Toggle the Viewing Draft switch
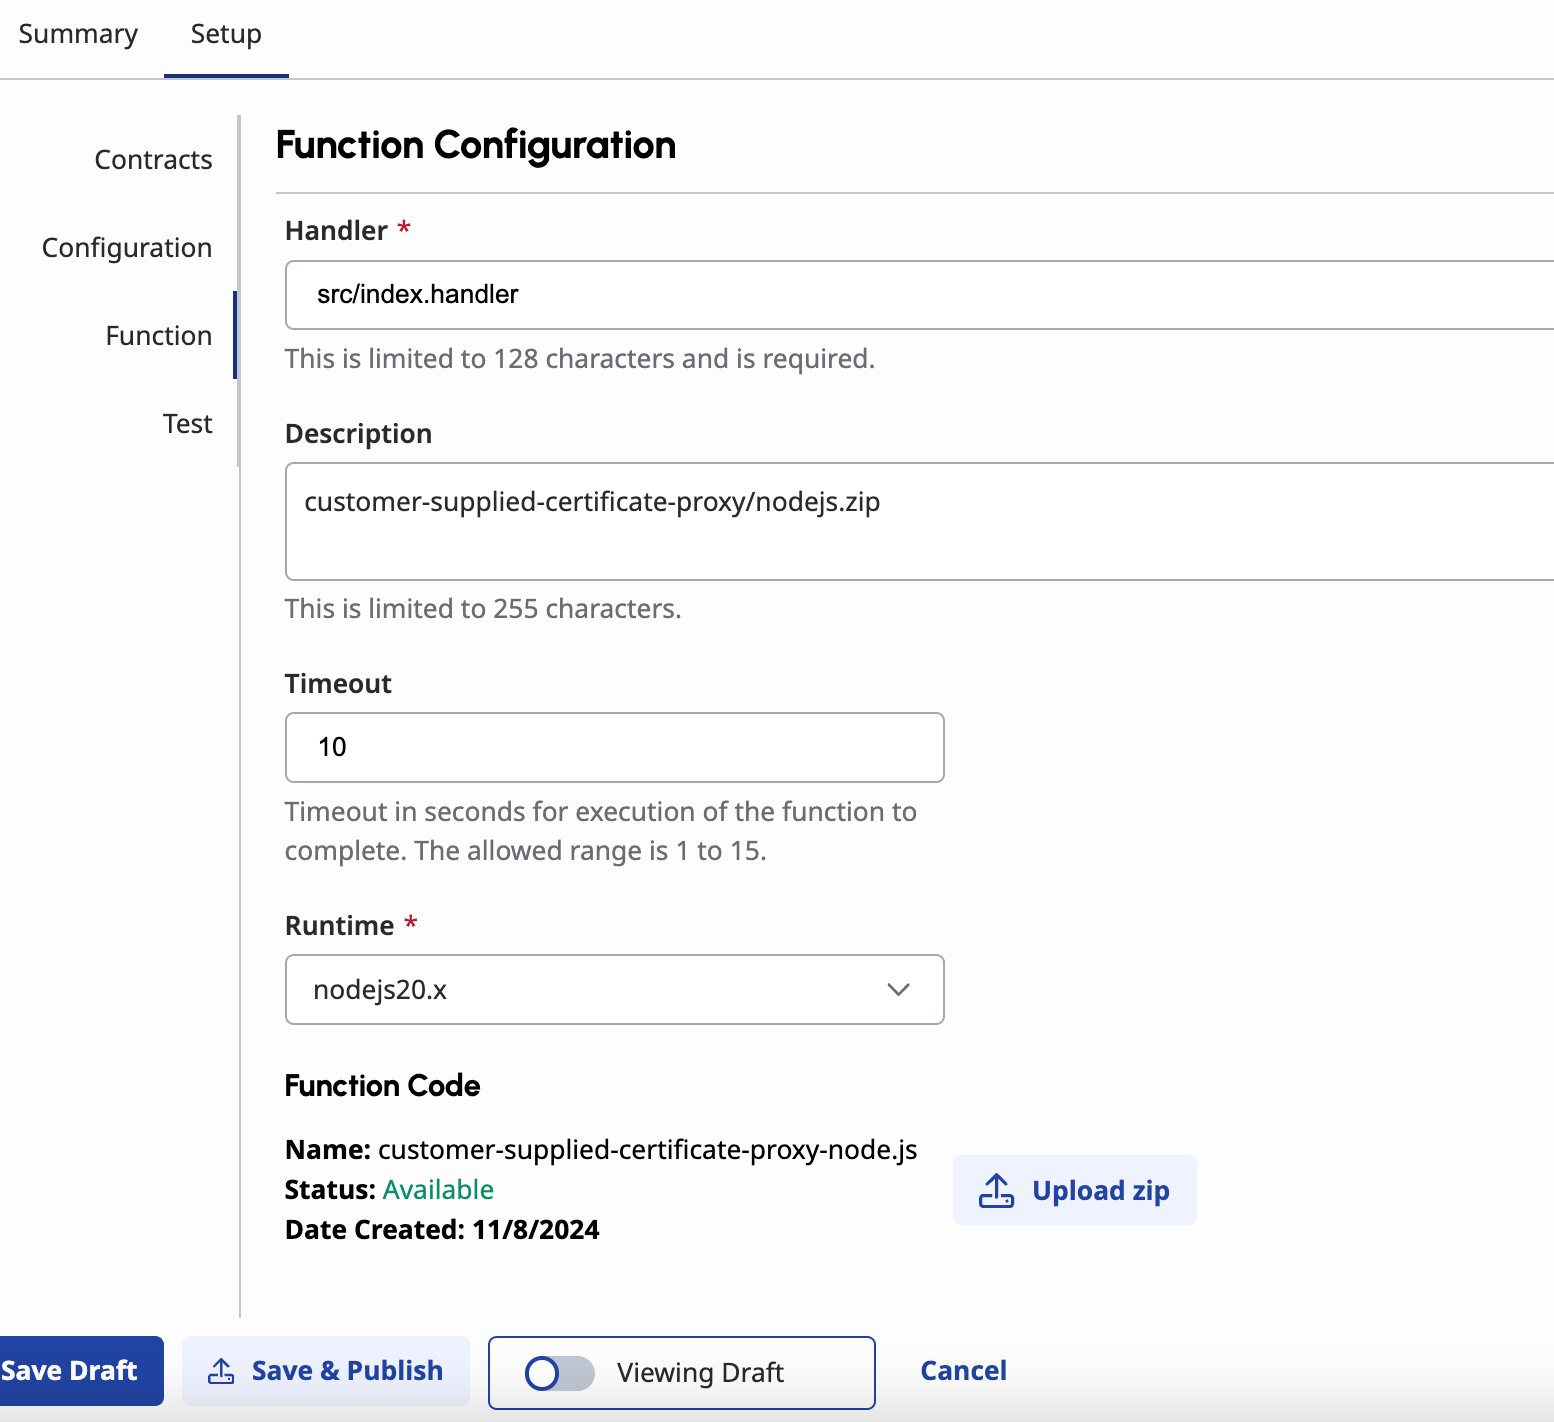Screen dimensions: 1554x1422 (x=559, y=1373)
